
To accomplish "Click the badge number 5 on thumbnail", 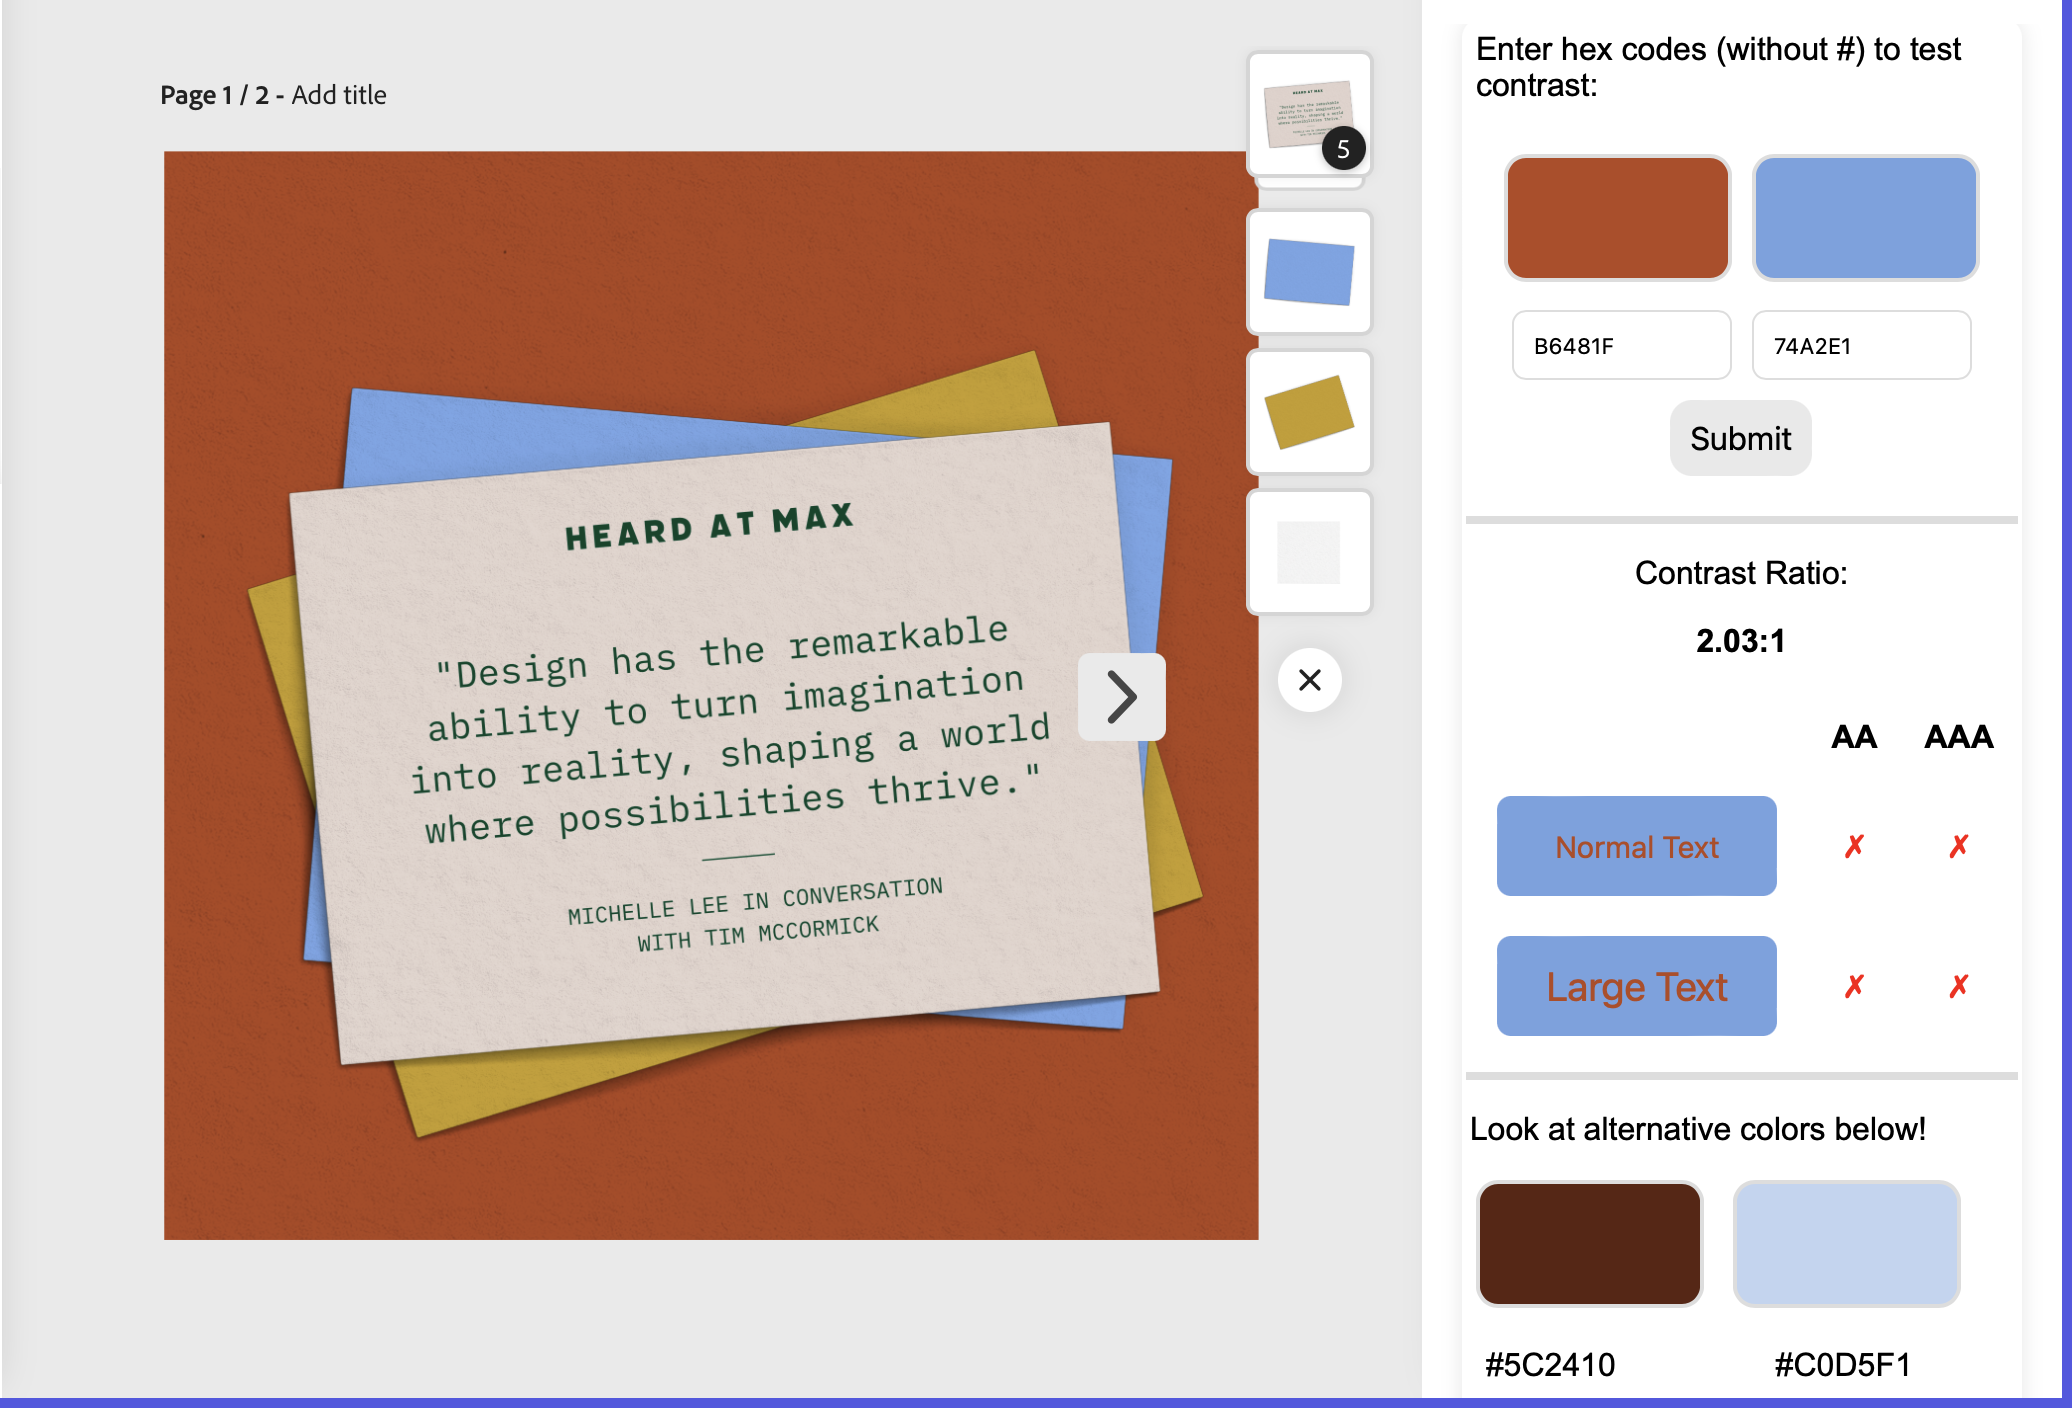I will pyautogui.click(x=1343, y=149).
